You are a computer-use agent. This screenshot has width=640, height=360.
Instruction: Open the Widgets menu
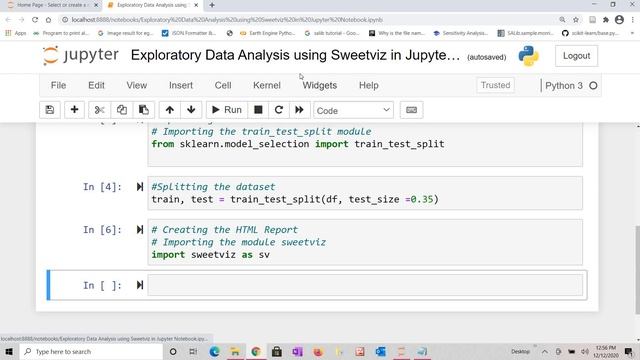(320, 85)
